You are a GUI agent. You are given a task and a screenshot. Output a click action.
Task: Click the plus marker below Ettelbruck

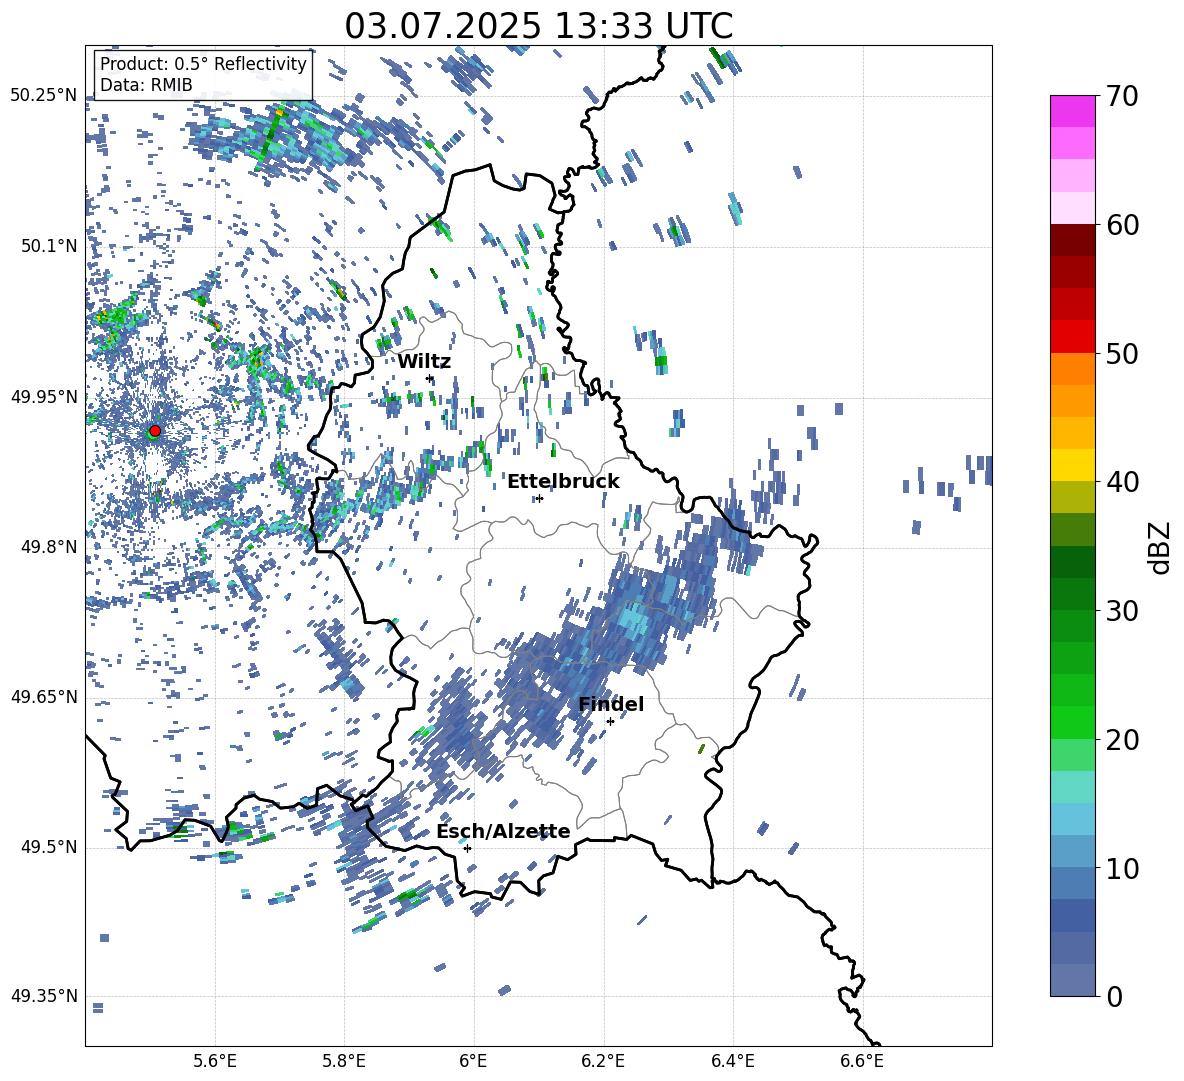[x=539, y=498]
